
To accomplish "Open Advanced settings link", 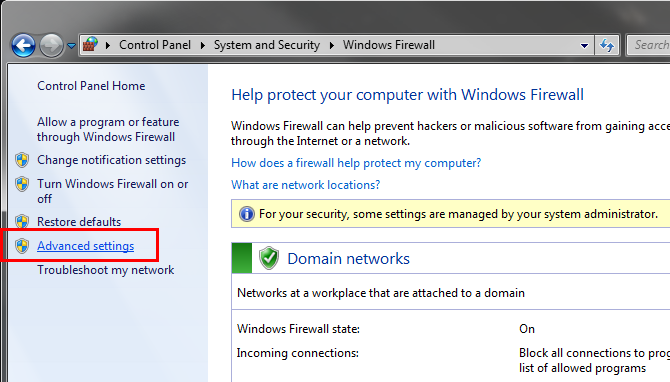I will coord(85,246).
